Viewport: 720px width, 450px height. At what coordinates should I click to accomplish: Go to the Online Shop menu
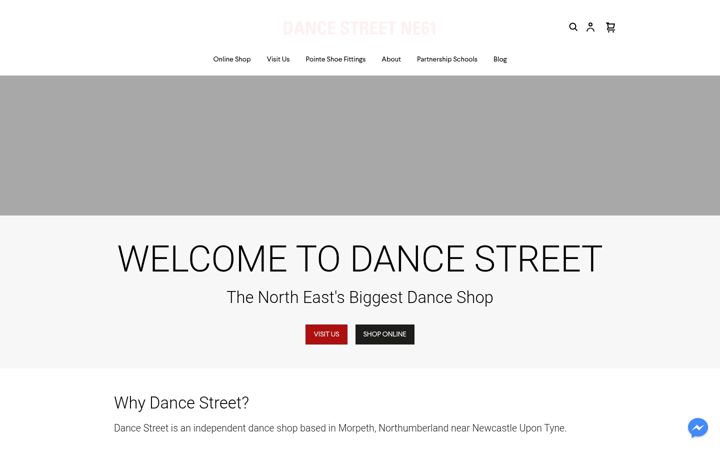click(232, 59)
